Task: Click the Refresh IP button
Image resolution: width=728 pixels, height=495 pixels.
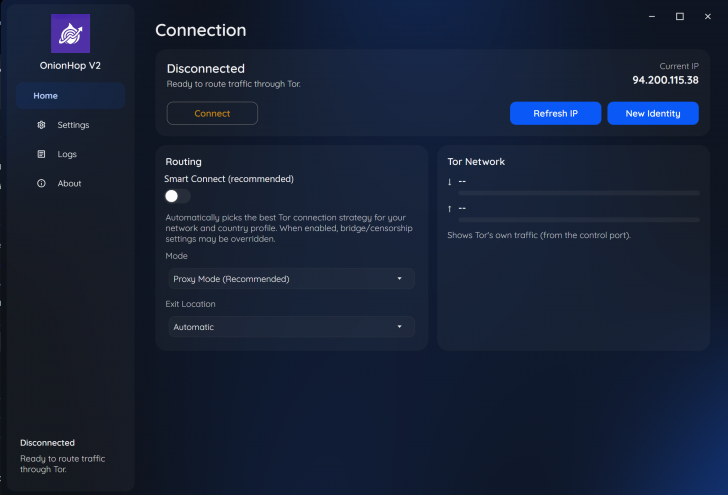Action: click(x=555, y=113)
